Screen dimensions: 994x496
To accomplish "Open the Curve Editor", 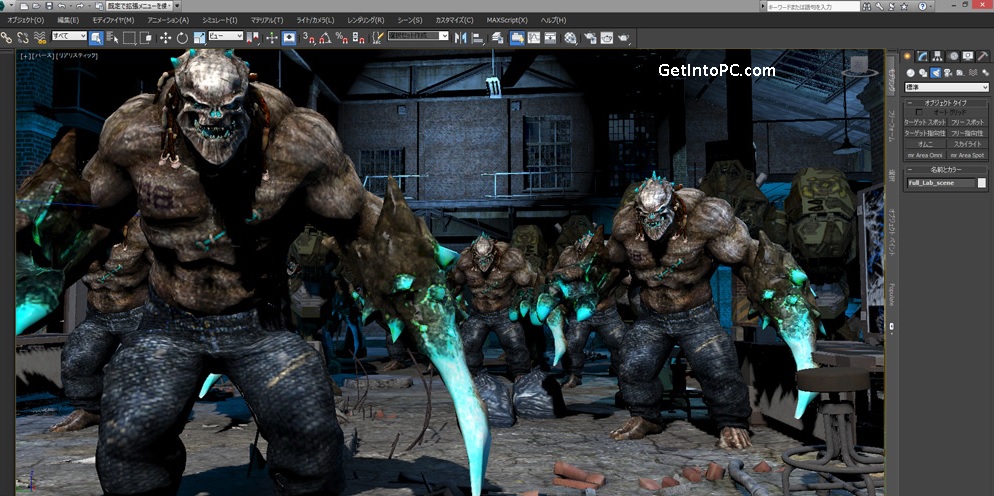I will click(534, 38).
